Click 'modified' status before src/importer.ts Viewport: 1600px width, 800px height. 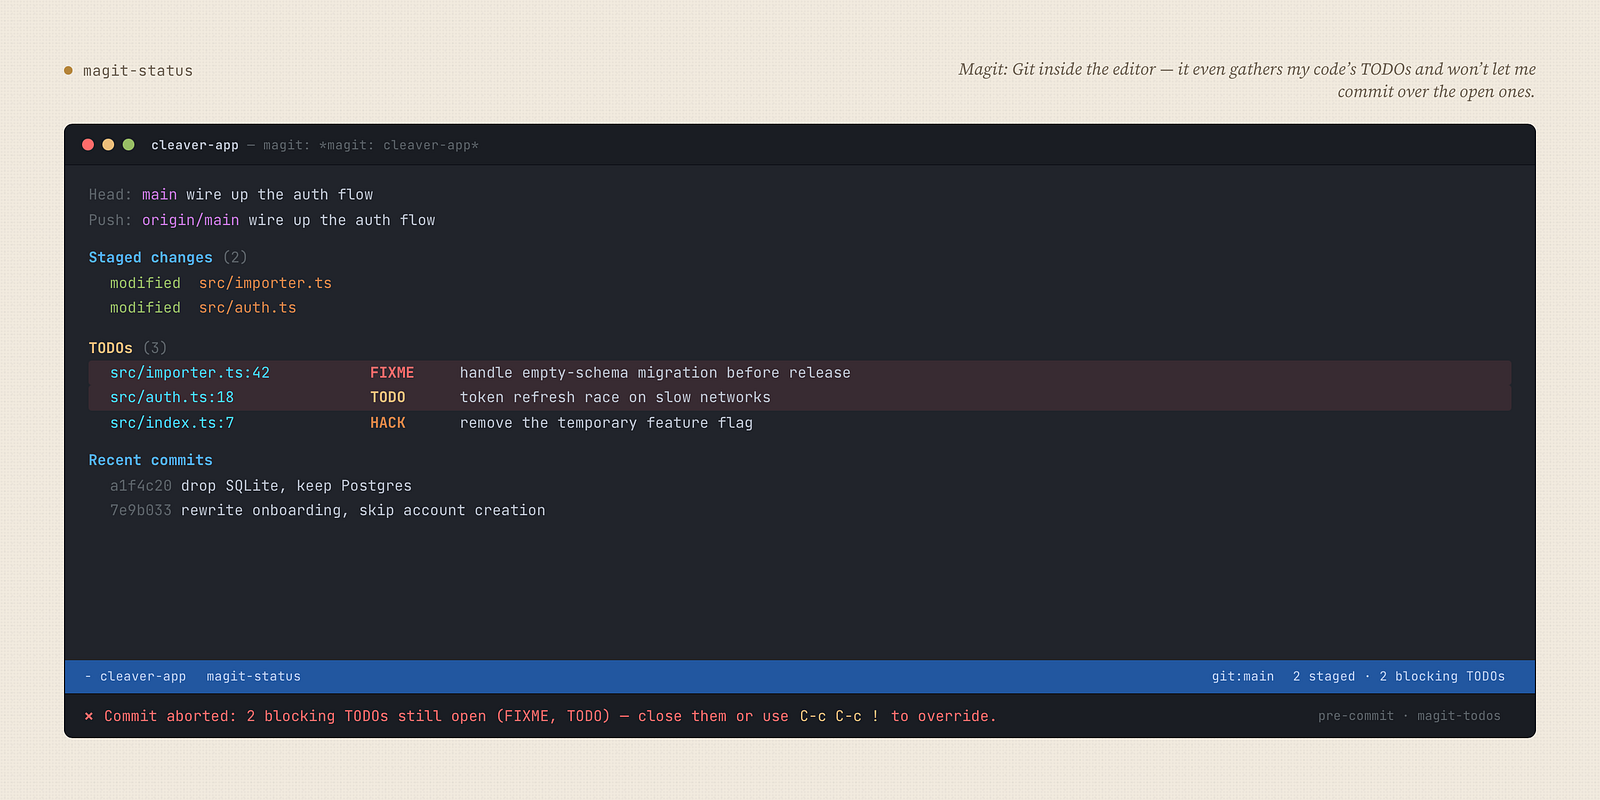[x=145, y=283]
